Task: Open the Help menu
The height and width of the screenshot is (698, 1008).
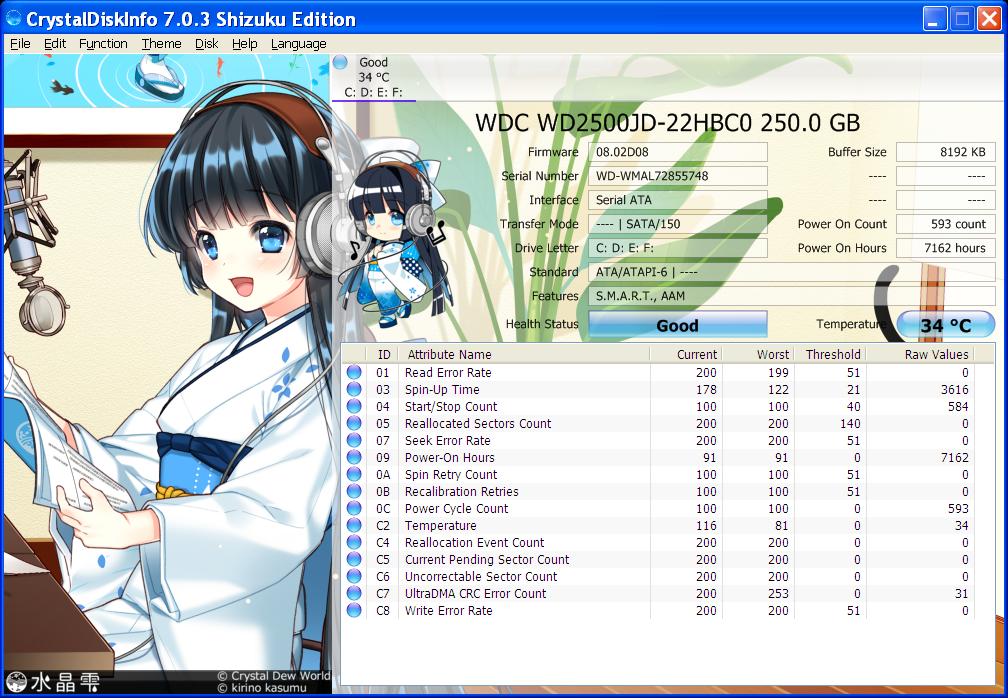Action: [x=244, y=44]
